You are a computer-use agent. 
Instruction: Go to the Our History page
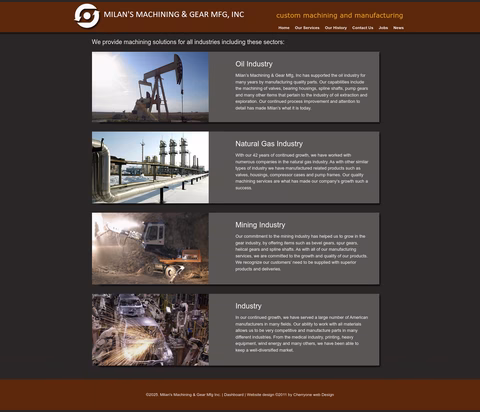pyautogui.click(x=336, y=28)
